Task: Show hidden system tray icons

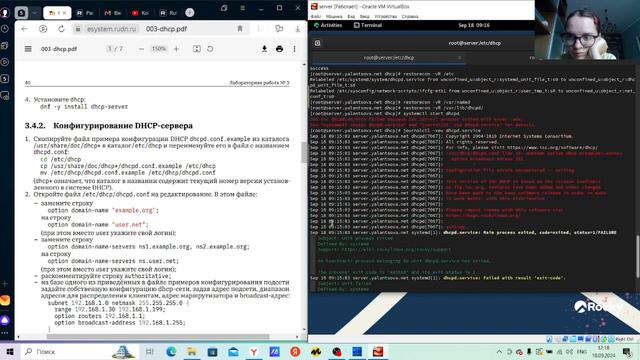Action: click(499, 351)
